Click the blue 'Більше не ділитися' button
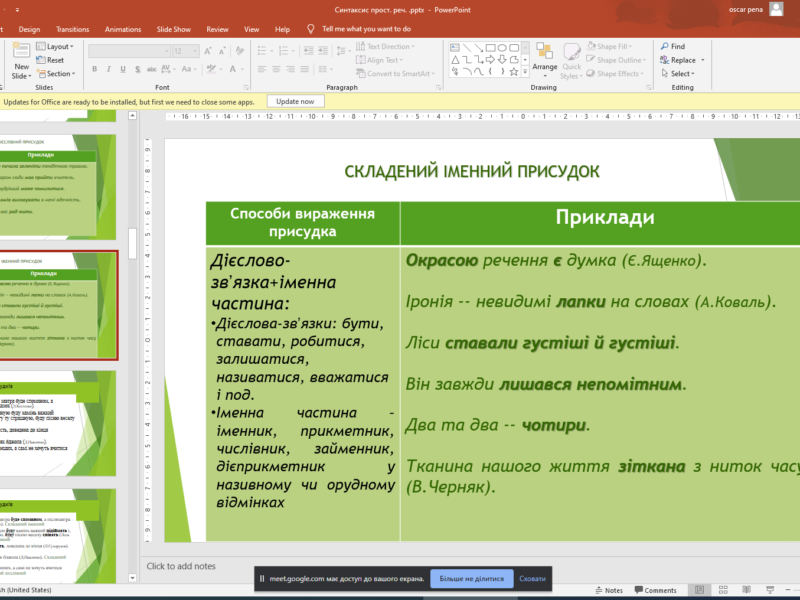800x600 pixels. 471,578
